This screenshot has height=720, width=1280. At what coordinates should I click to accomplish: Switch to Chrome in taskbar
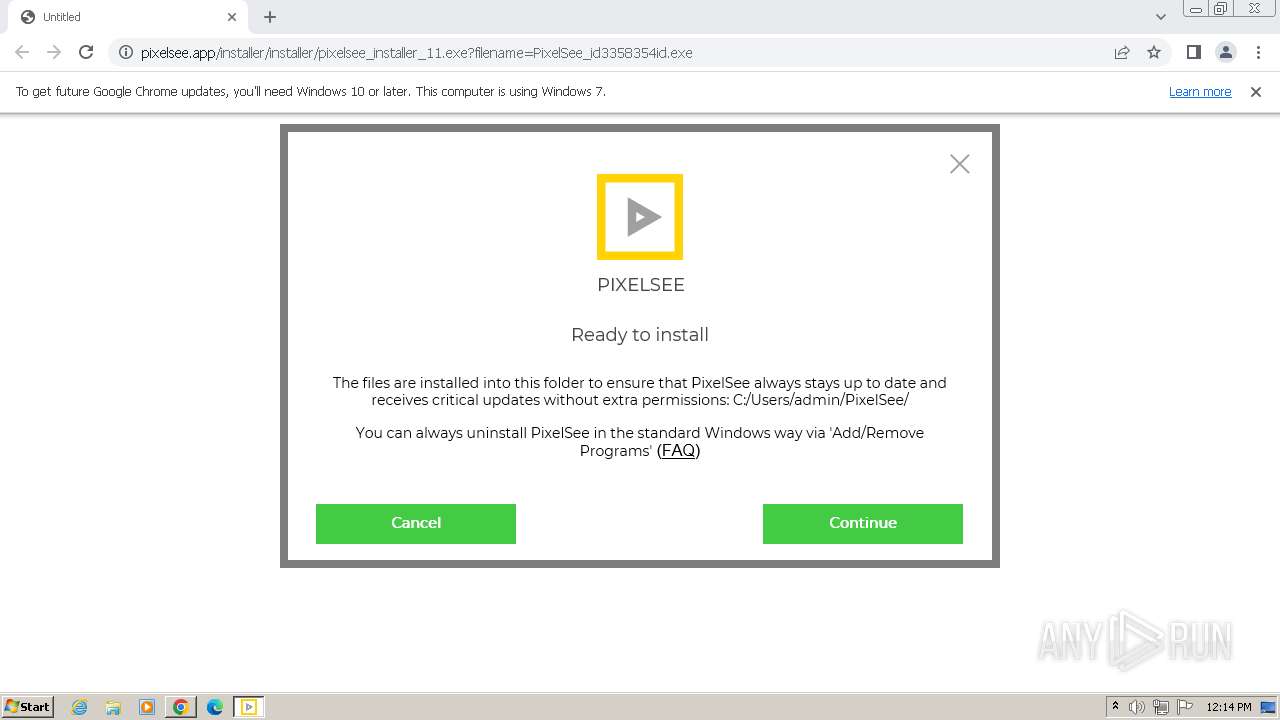[181, 707]
